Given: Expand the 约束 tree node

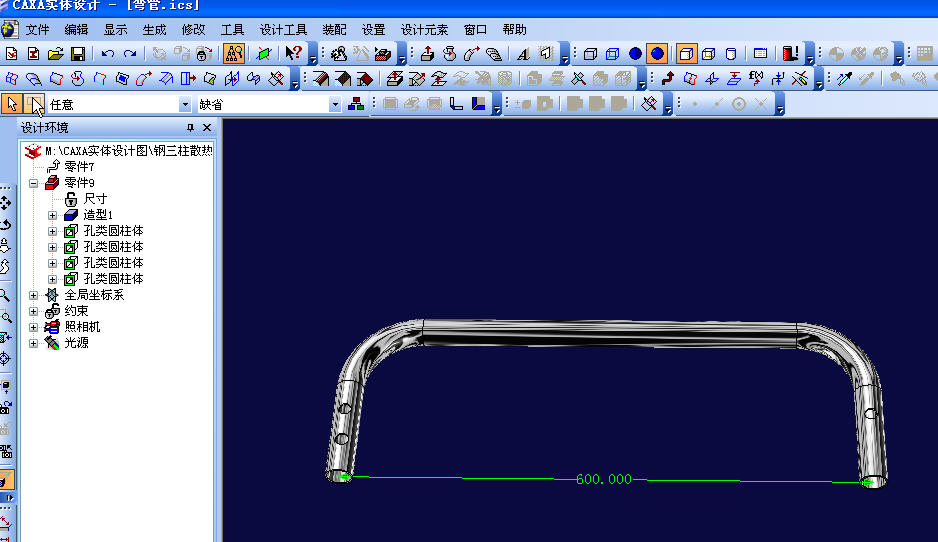Looking at the screenshot, I should (34, 311).
